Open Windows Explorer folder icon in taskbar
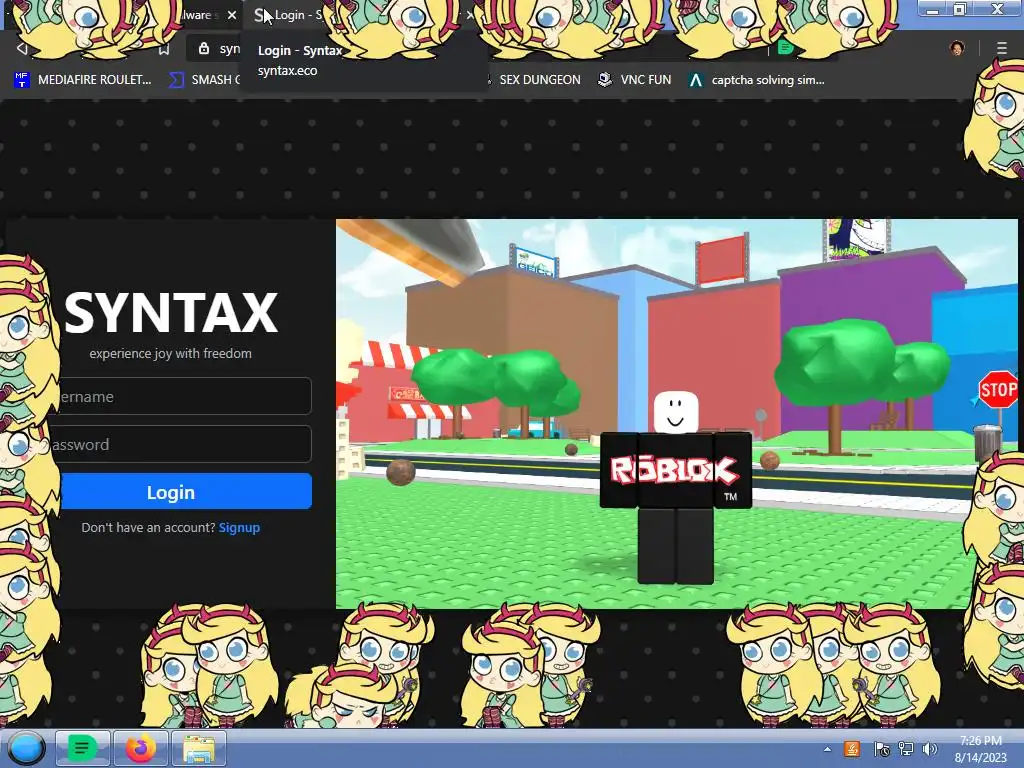The width and height of the screenshot is (1024, 768). pos(199,748)
